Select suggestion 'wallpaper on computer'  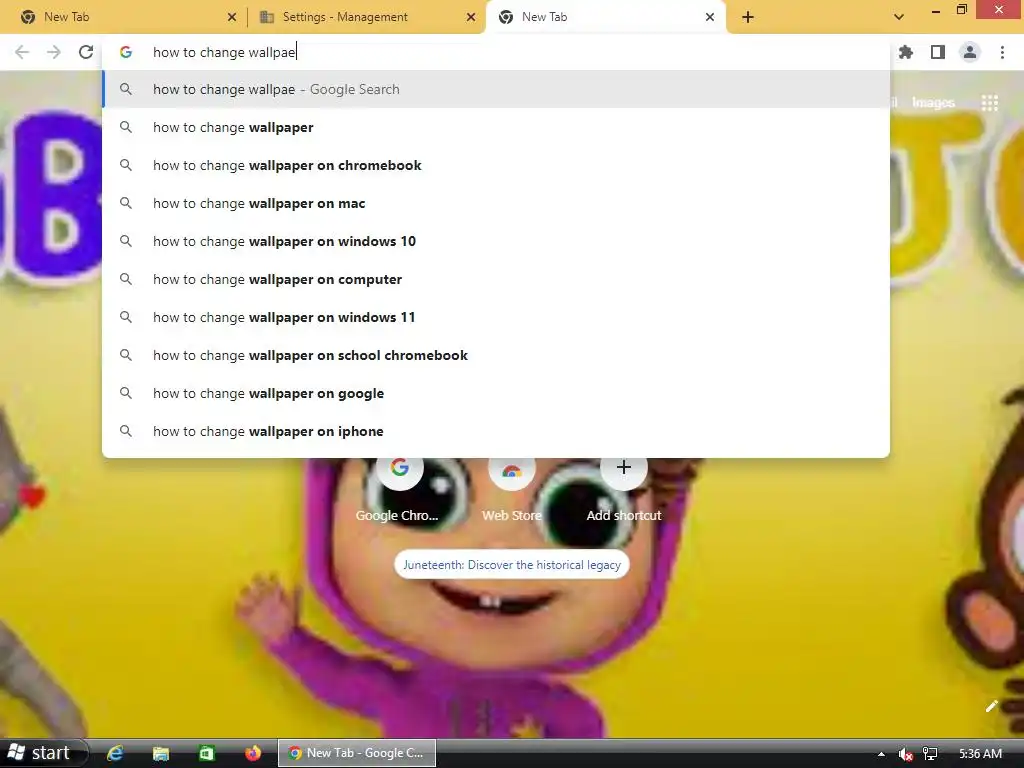tap(496, 279)
